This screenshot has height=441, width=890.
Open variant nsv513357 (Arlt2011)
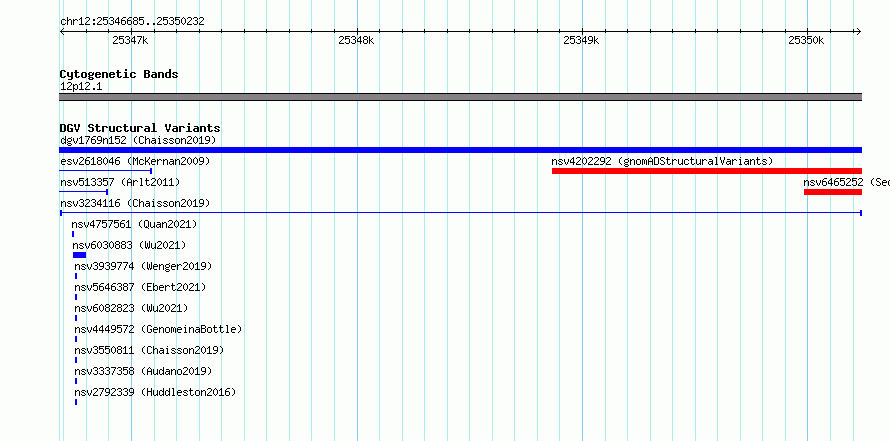pyautogui.click(x=120, y=182)
